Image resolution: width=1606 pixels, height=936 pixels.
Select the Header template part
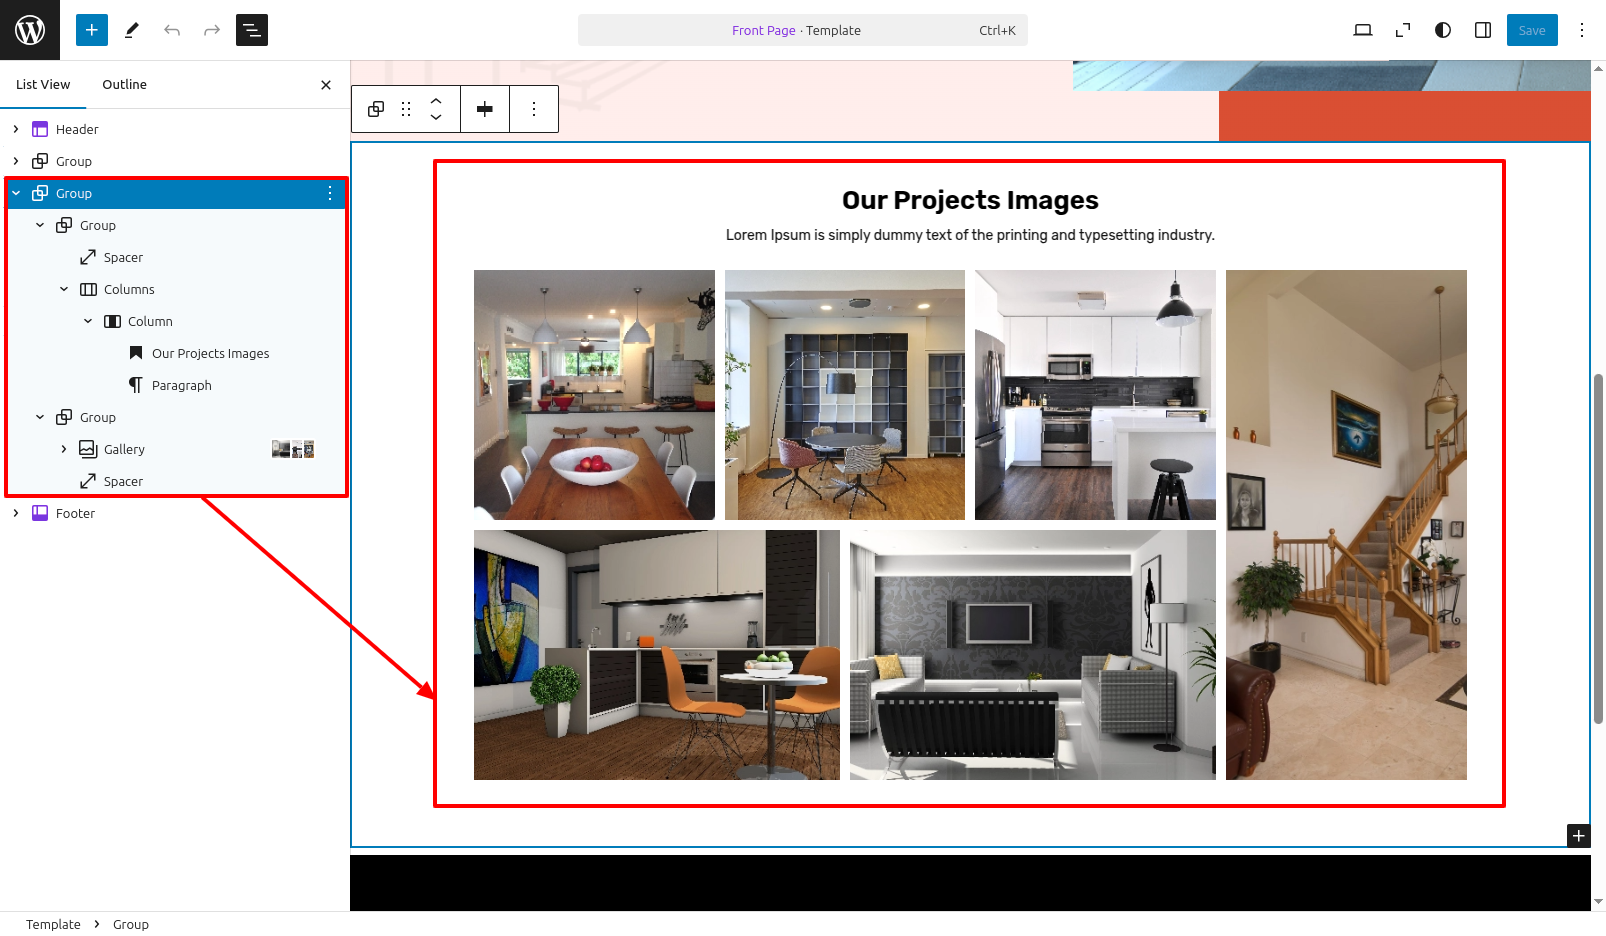point(77,129)
